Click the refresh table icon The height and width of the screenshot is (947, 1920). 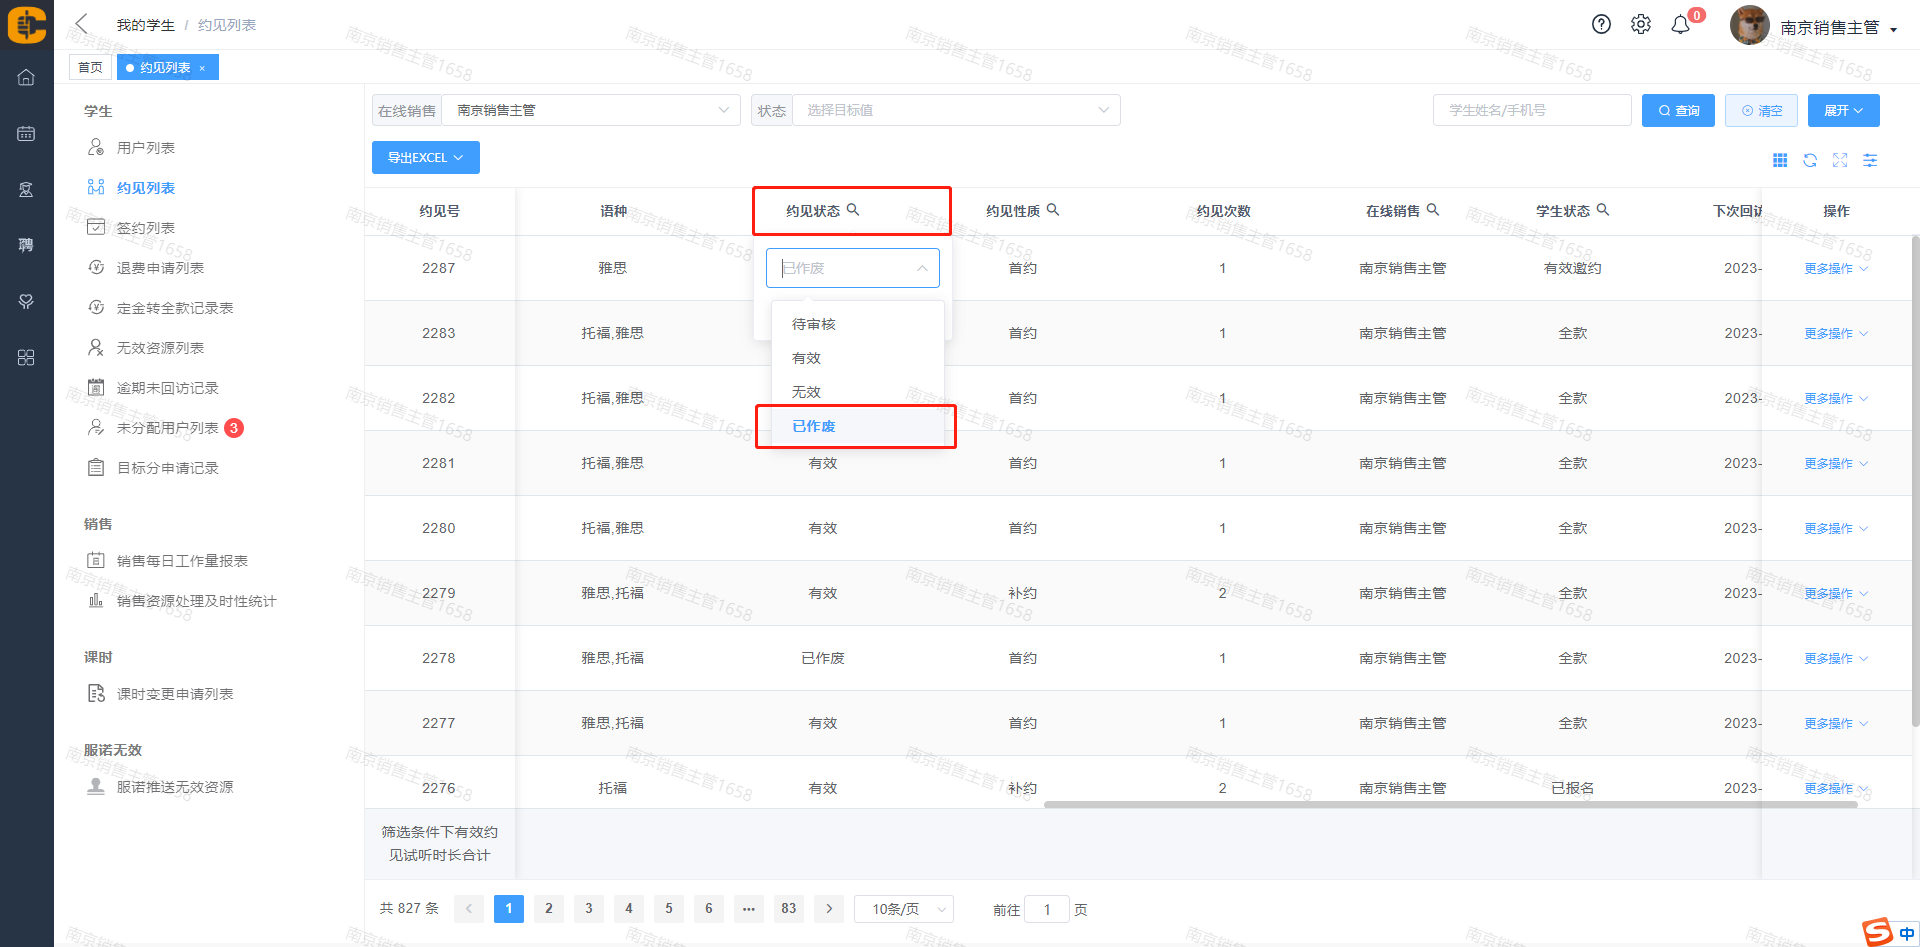pos(1810,160)
